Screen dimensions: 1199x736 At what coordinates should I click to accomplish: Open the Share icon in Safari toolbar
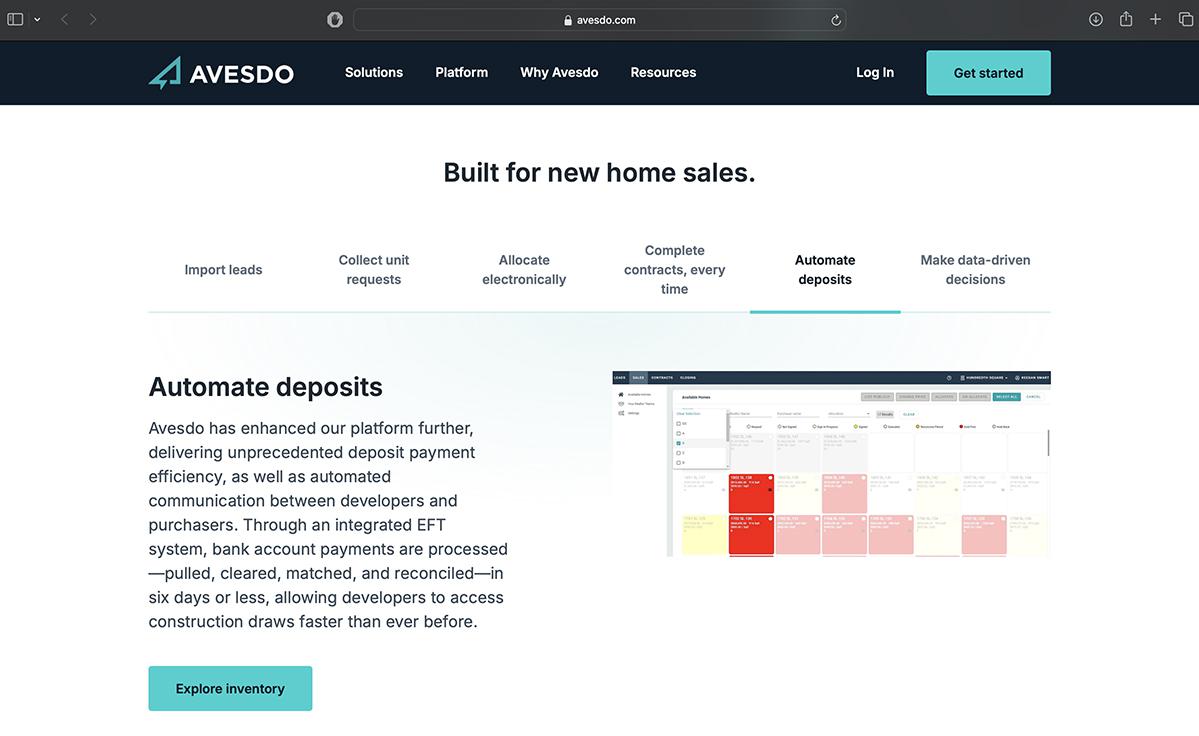[x=1126, y=19]
